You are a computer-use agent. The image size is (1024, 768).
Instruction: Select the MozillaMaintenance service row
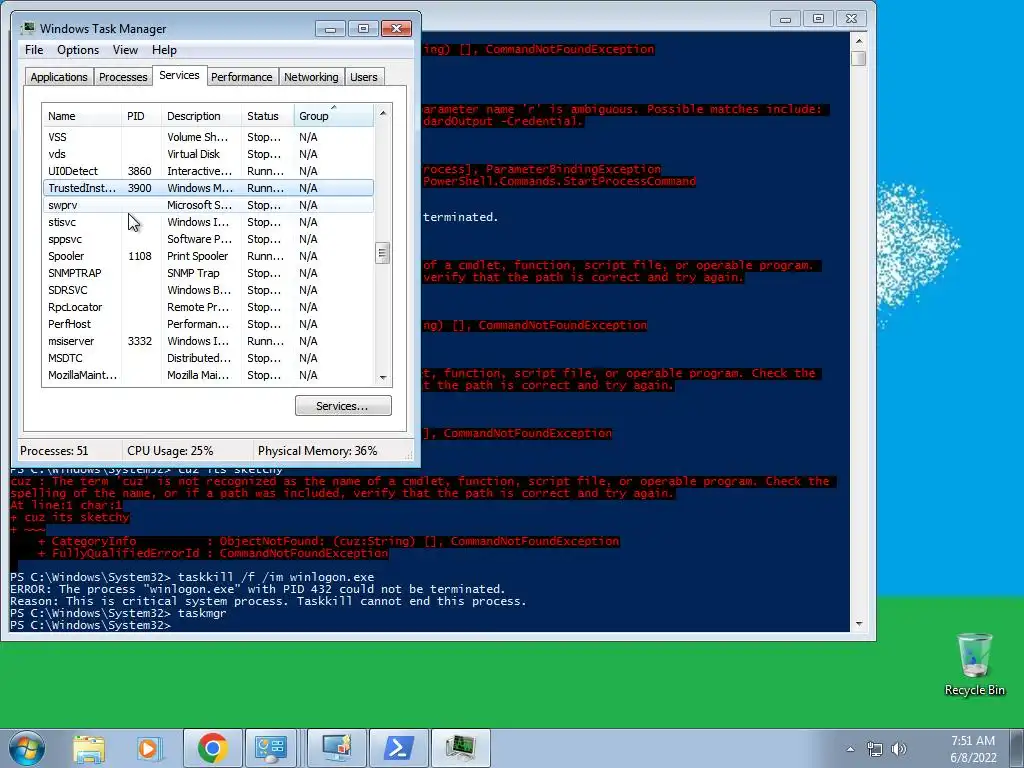(208, 375)
